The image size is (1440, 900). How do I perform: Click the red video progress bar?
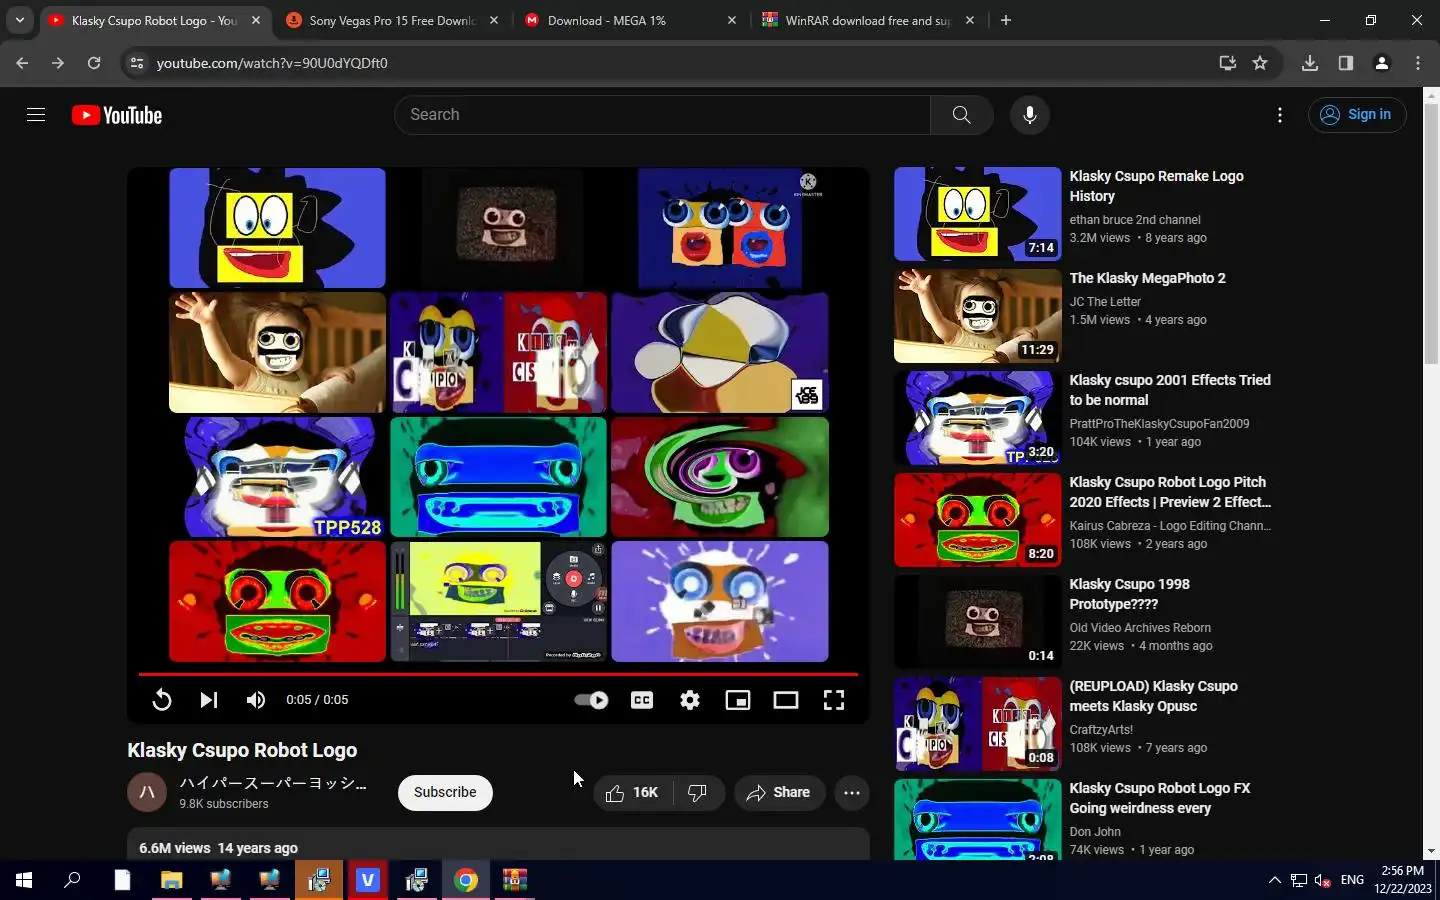click(498, 674)
